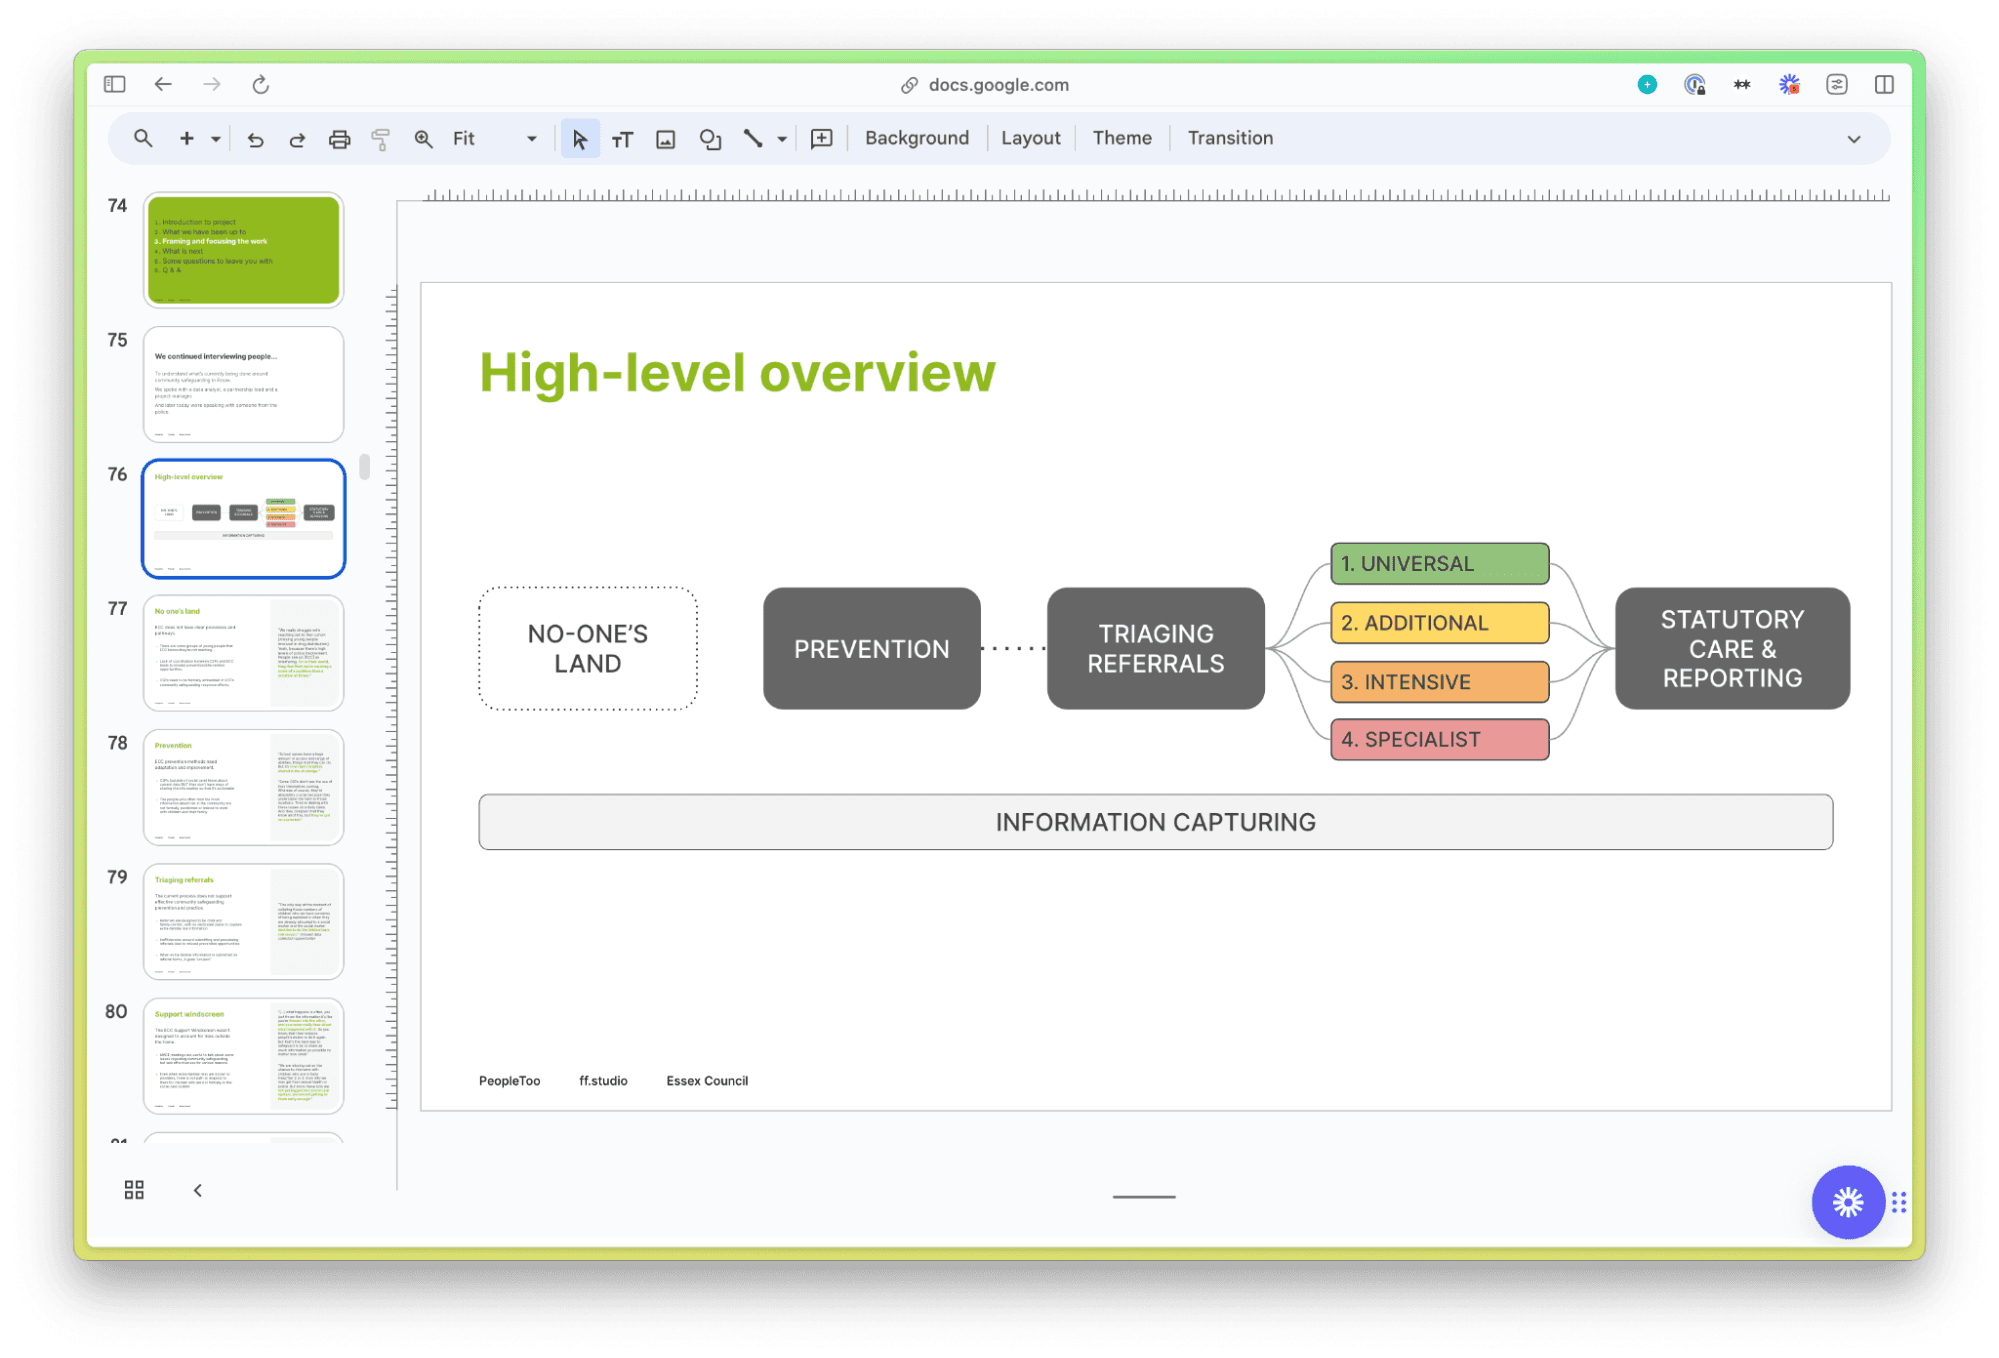Redo the last action
1999x1358 pixels.
click(x=297, y=140)
